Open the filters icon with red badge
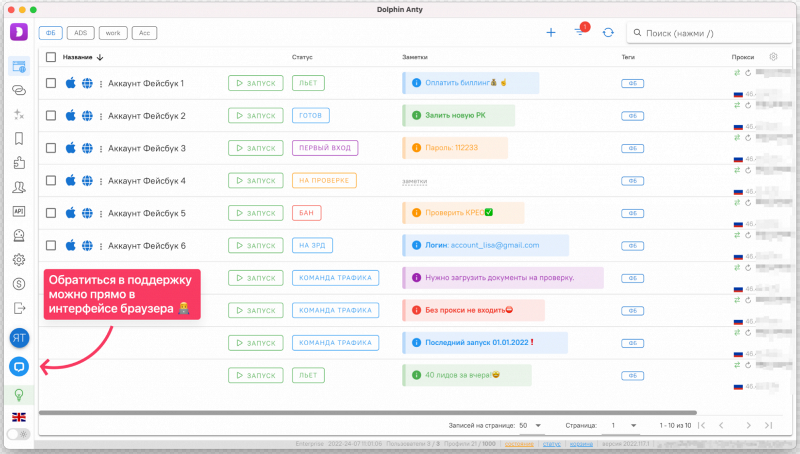 pos(580,31)
